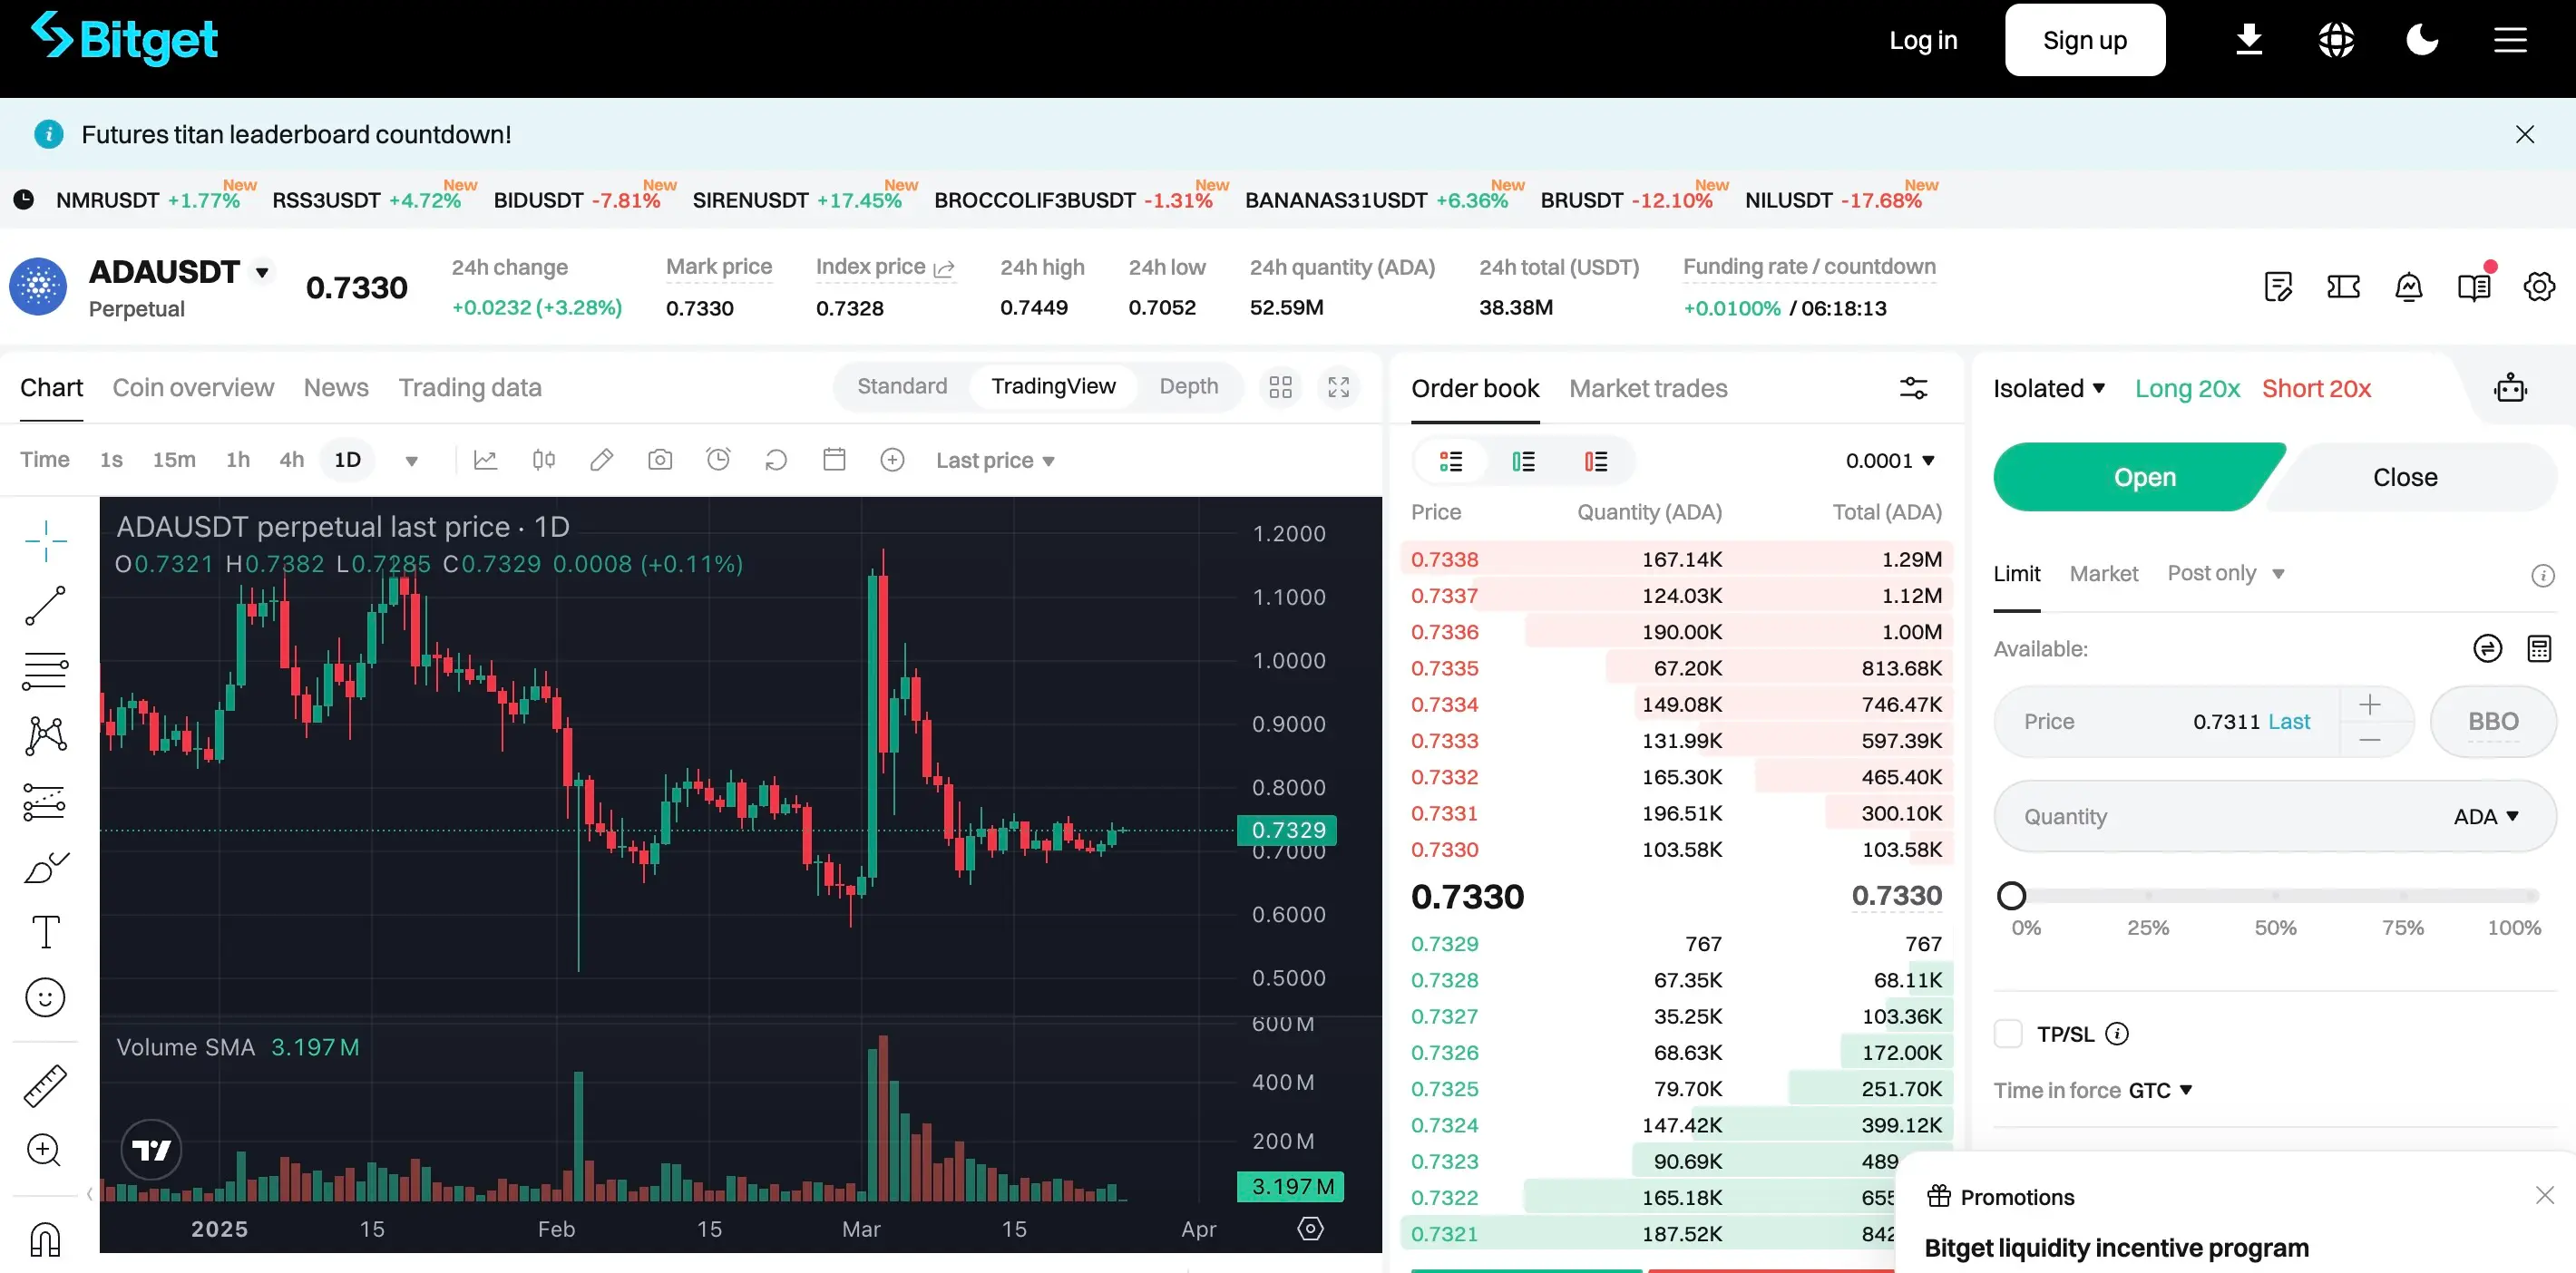Select the trend line drawing tool

[45, 606]
